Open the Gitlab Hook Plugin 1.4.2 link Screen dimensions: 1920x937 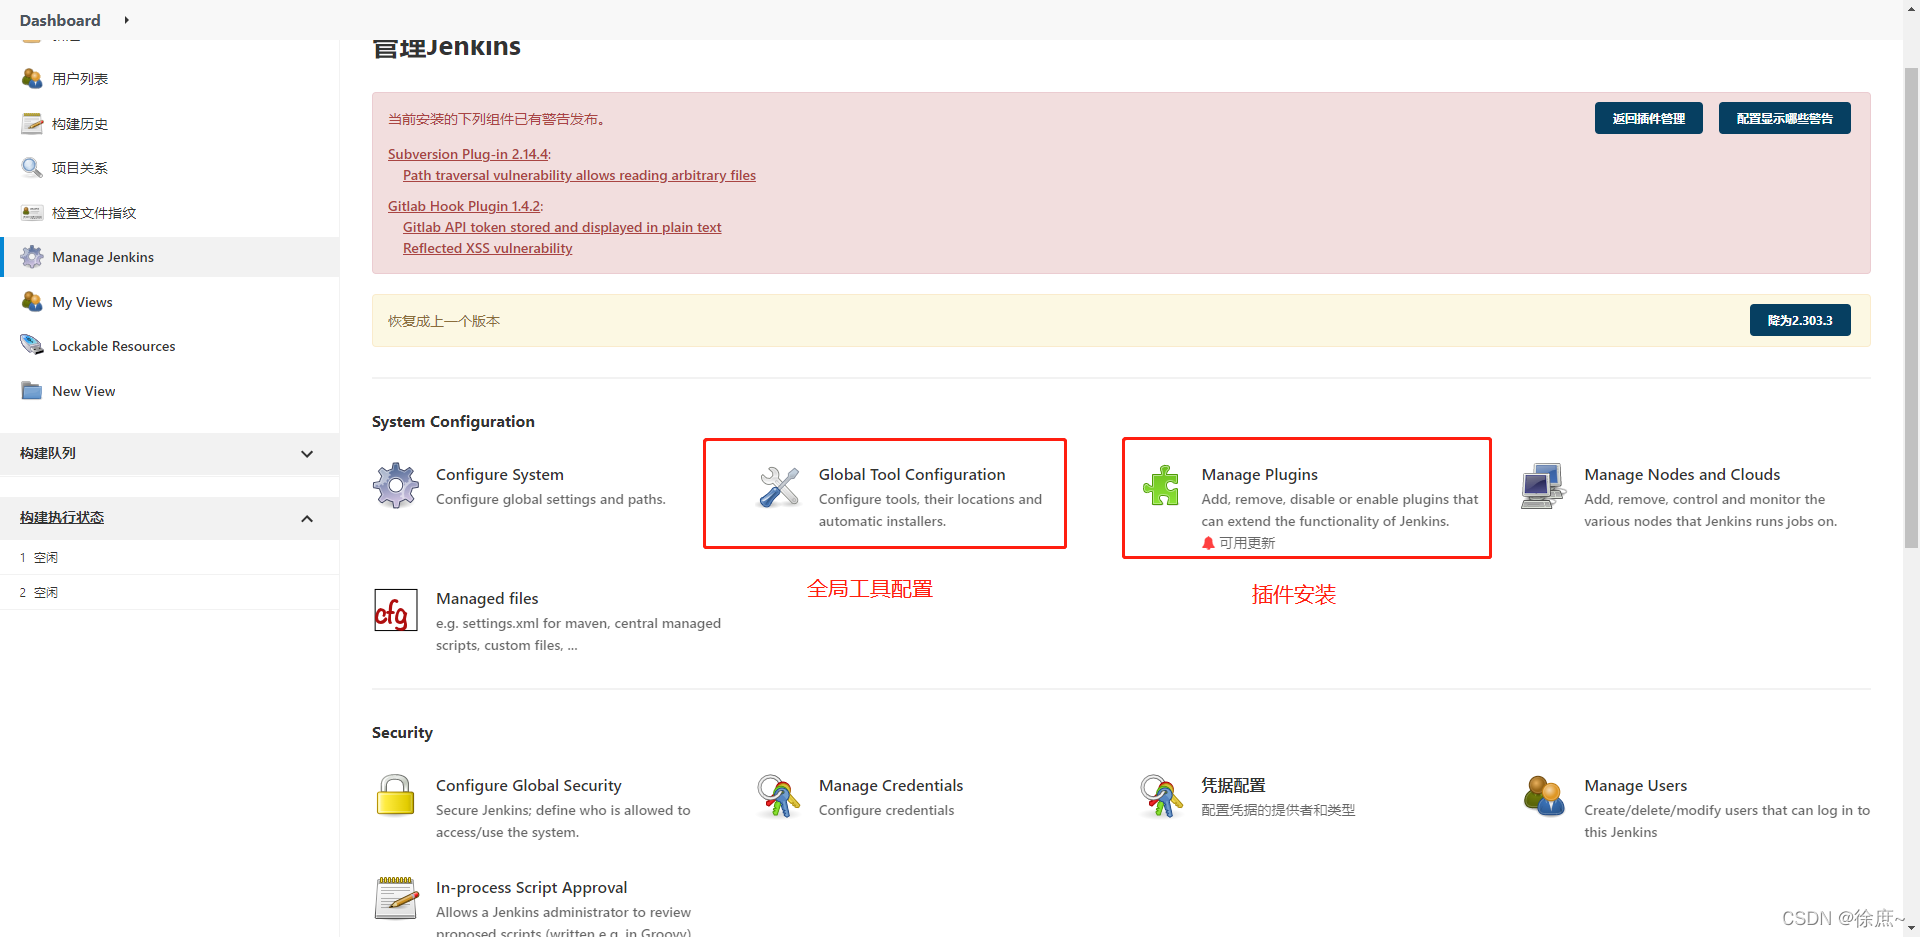[x=464, y=206]
